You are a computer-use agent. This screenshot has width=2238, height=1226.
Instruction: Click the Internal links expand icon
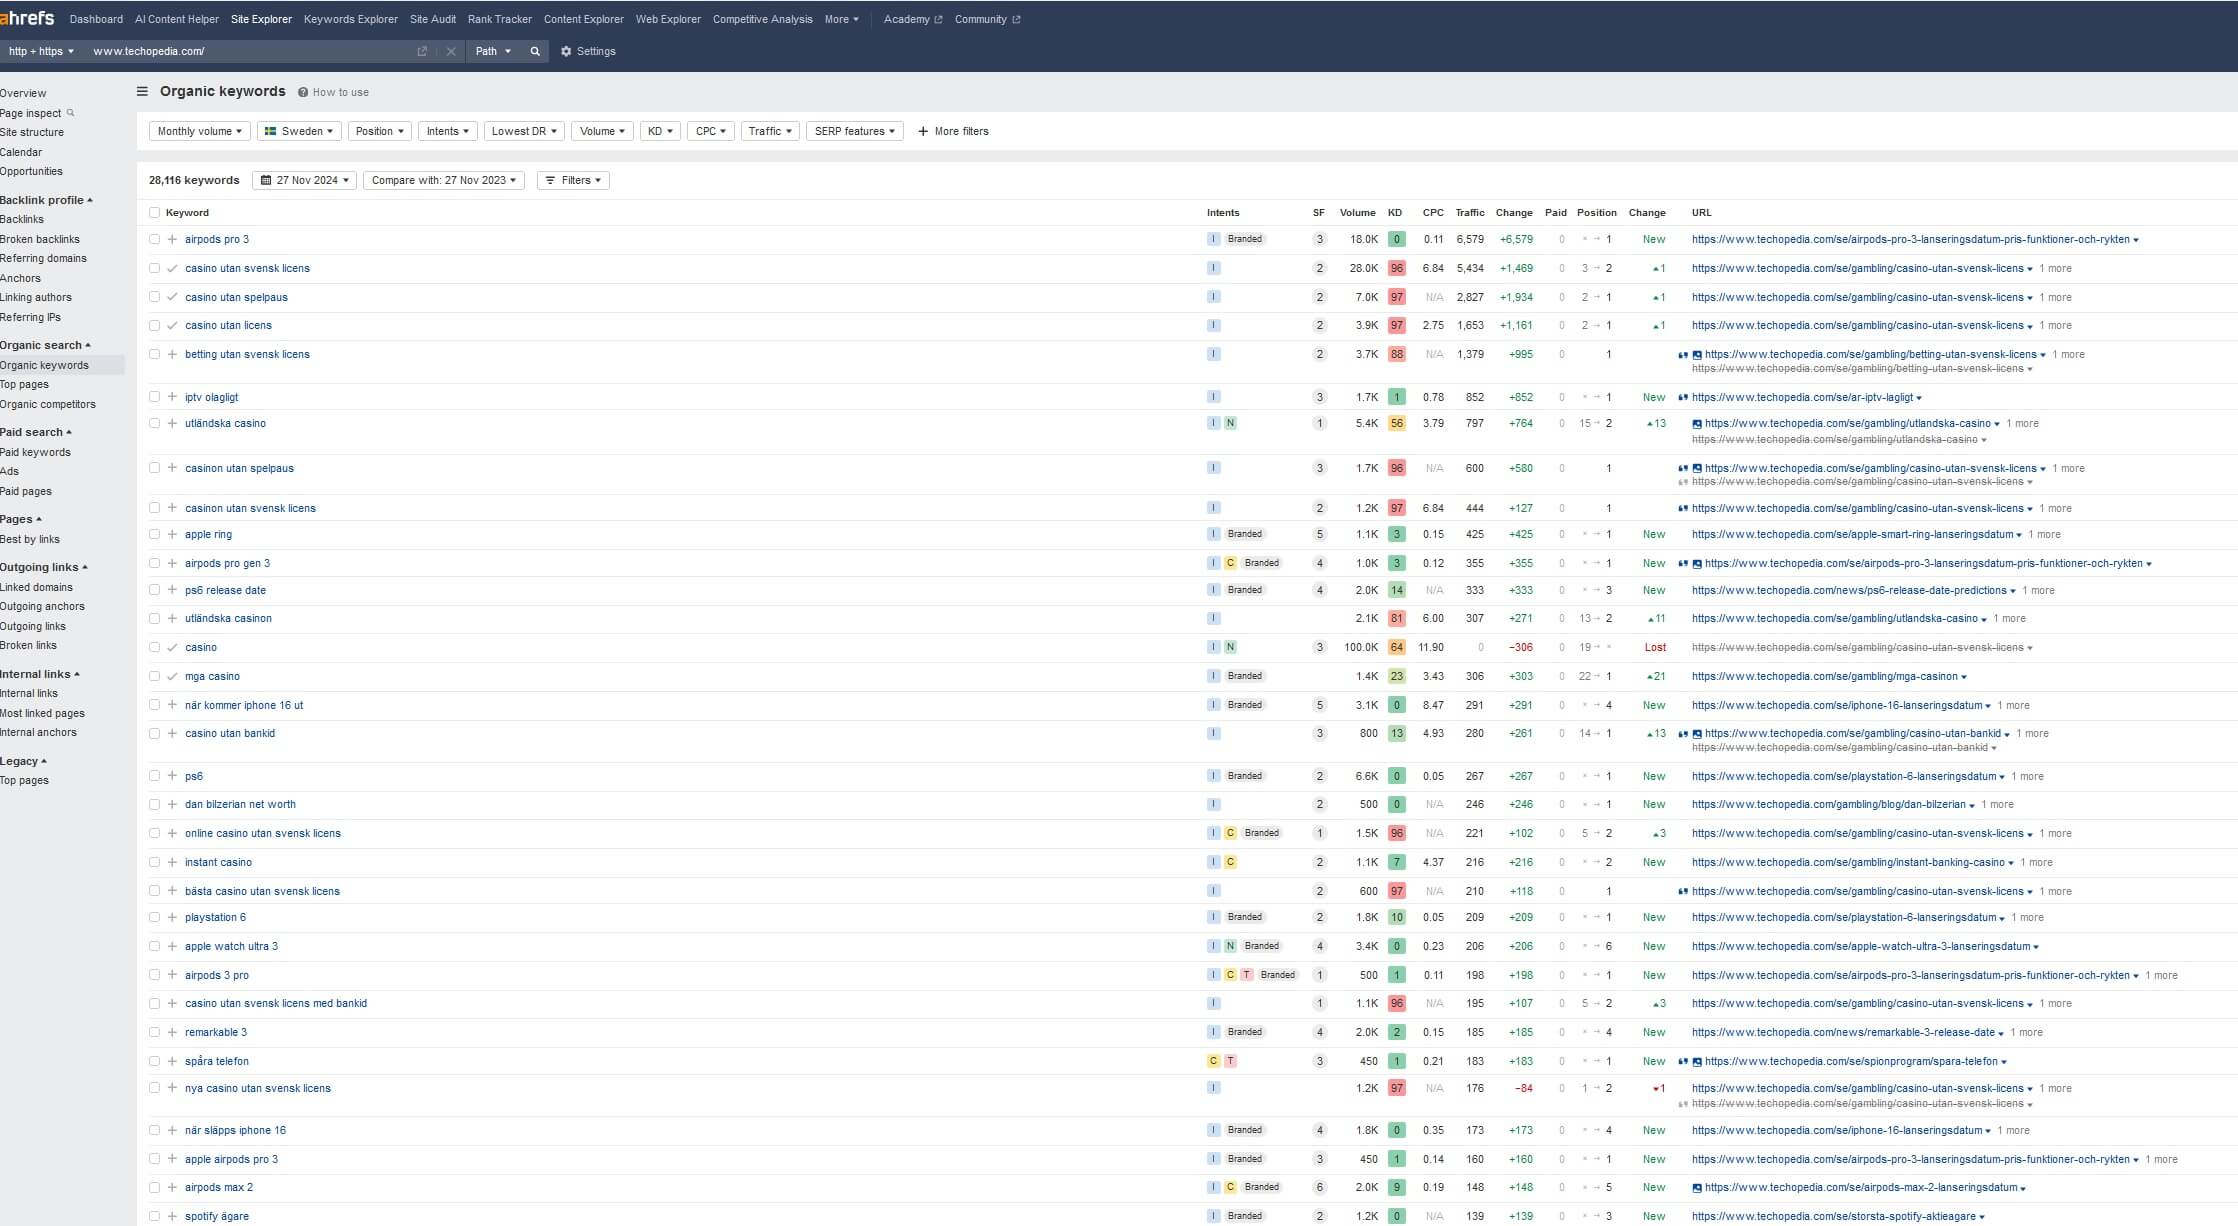[x=74, y=673]
